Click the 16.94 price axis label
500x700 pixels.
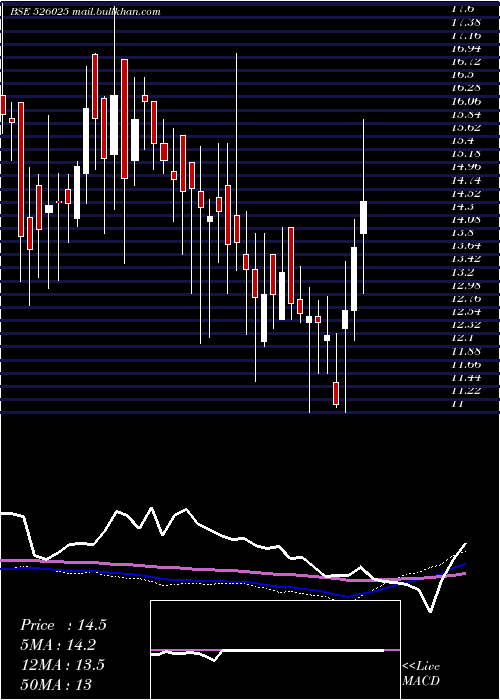466,48
